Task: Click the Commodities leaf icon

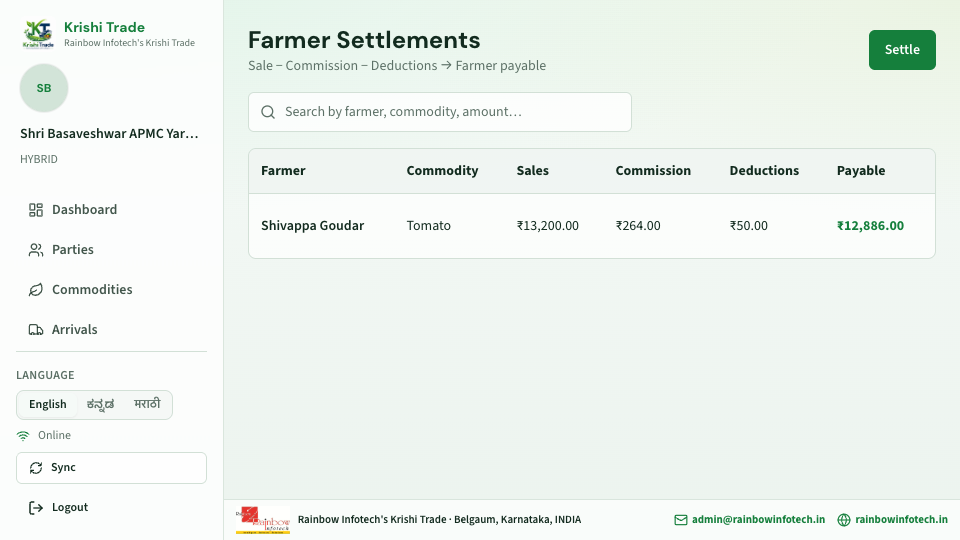Action: (36, 290)
